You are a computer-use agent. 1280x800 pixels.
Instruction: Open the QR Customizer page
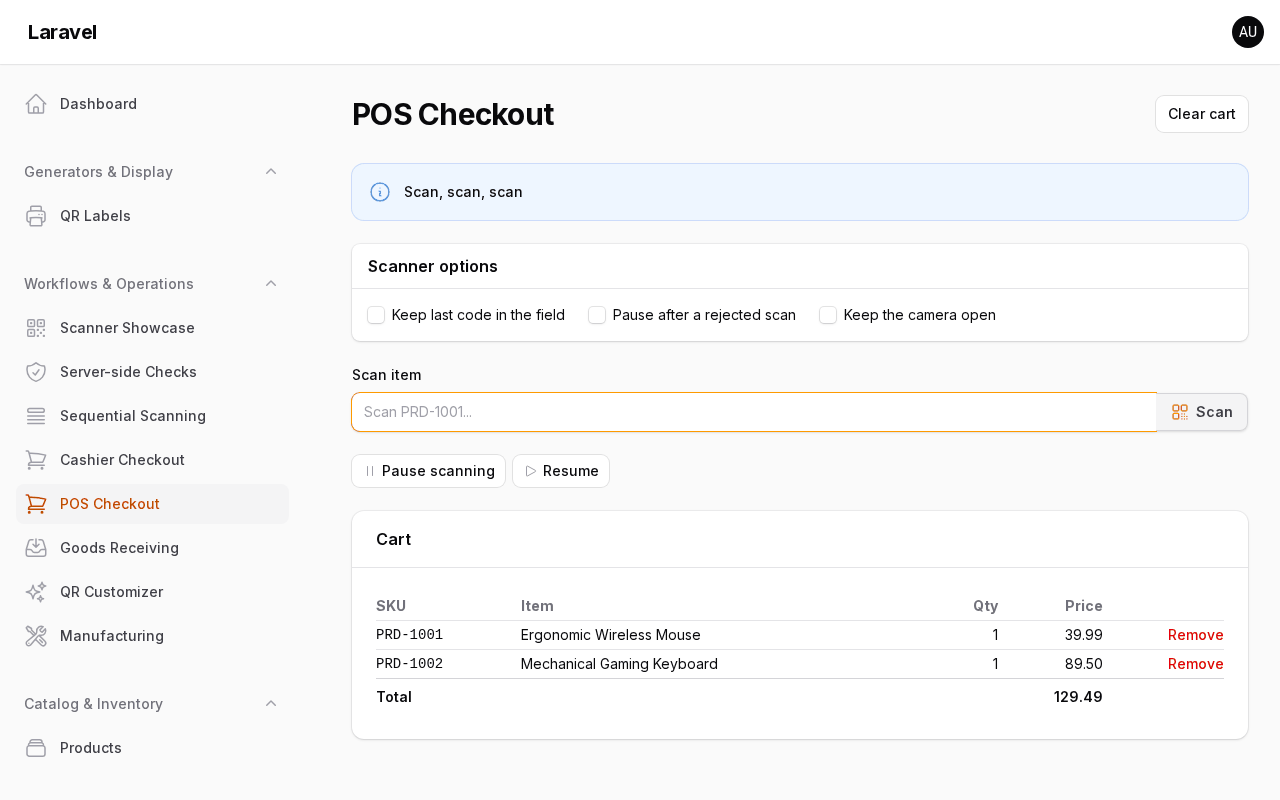(152, 592)
